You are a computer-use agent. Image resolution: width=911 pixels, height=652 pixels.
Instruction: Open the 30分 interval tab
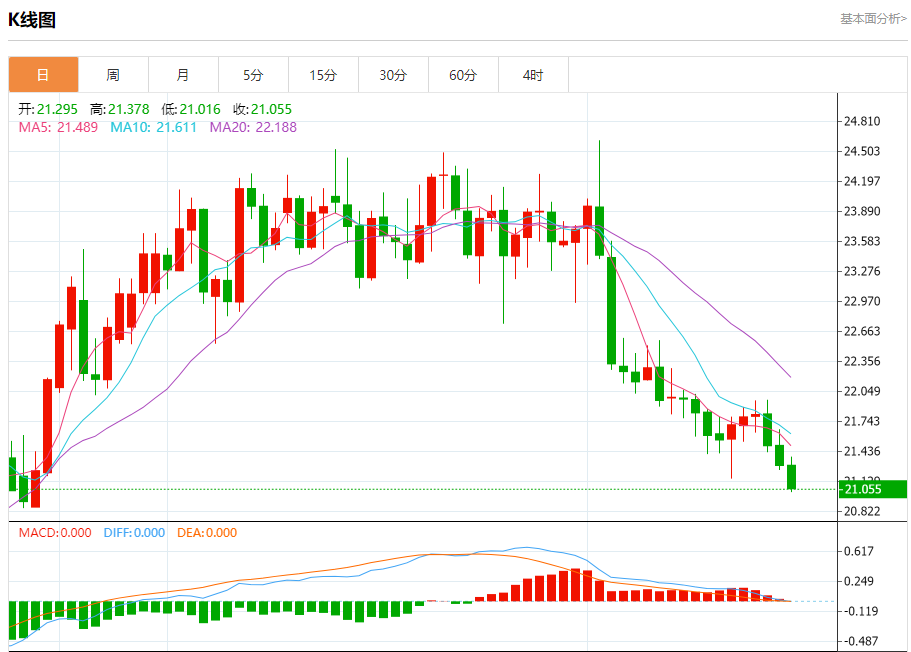pyautogui.click(x=393, y=74)
